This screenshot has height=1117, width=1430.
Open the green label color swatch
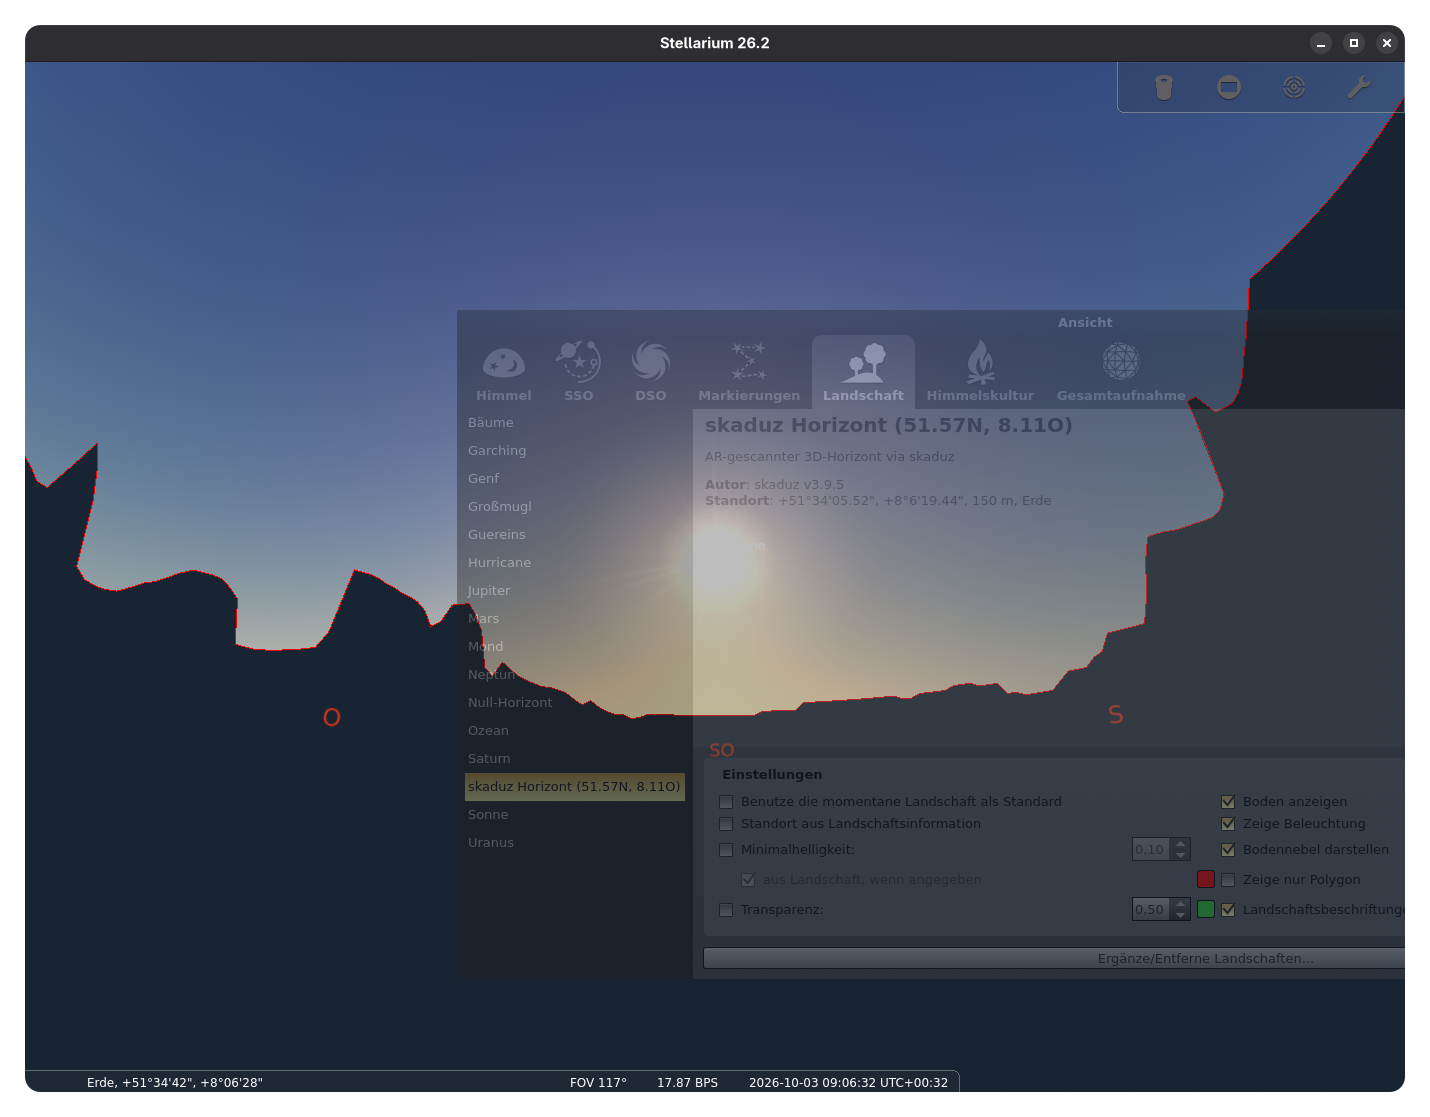1206,909
